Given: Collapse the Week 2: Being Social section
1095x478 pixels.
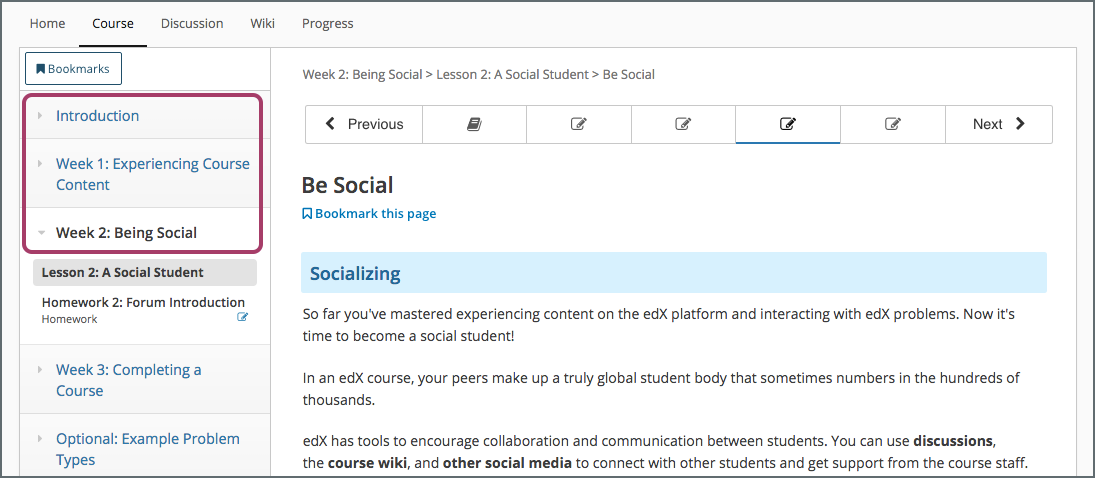Looking at the screenshot, I should (41, 233).
